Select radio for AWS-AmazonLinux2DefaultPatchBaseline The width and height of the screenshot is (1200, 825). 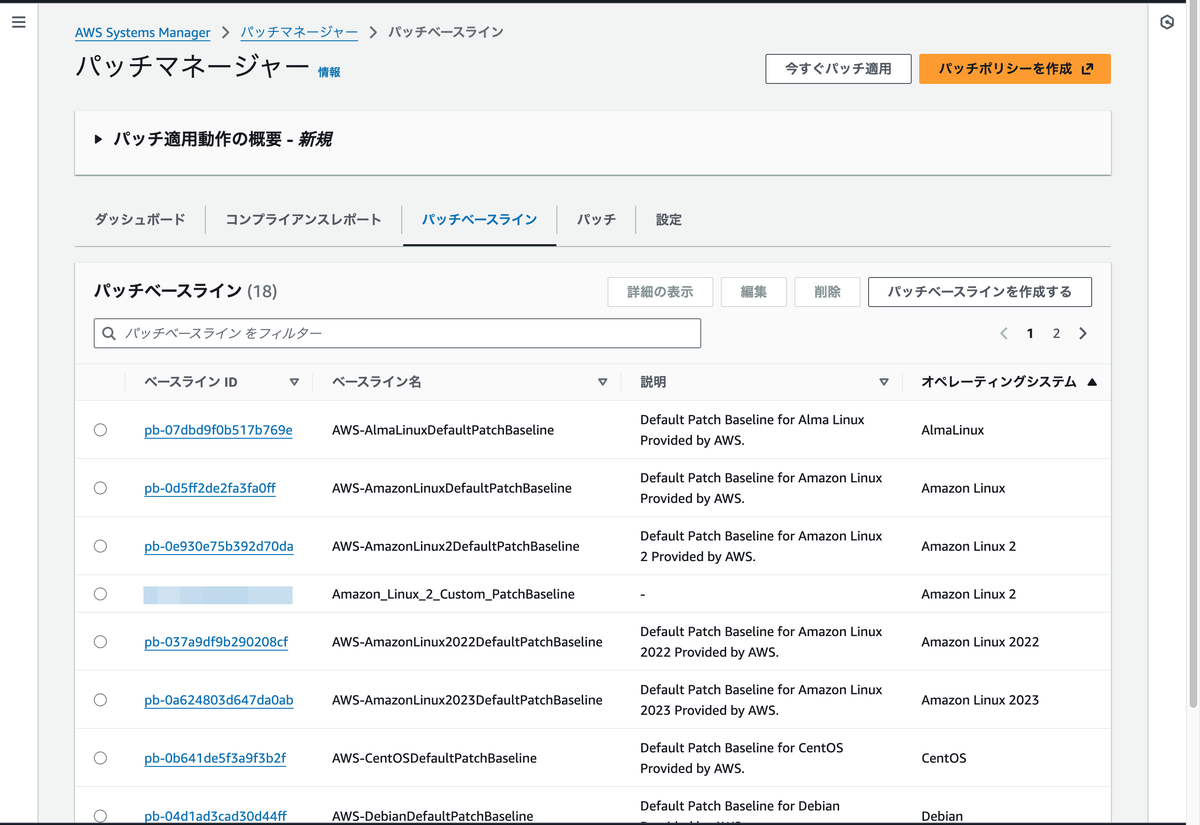(100, 546)
